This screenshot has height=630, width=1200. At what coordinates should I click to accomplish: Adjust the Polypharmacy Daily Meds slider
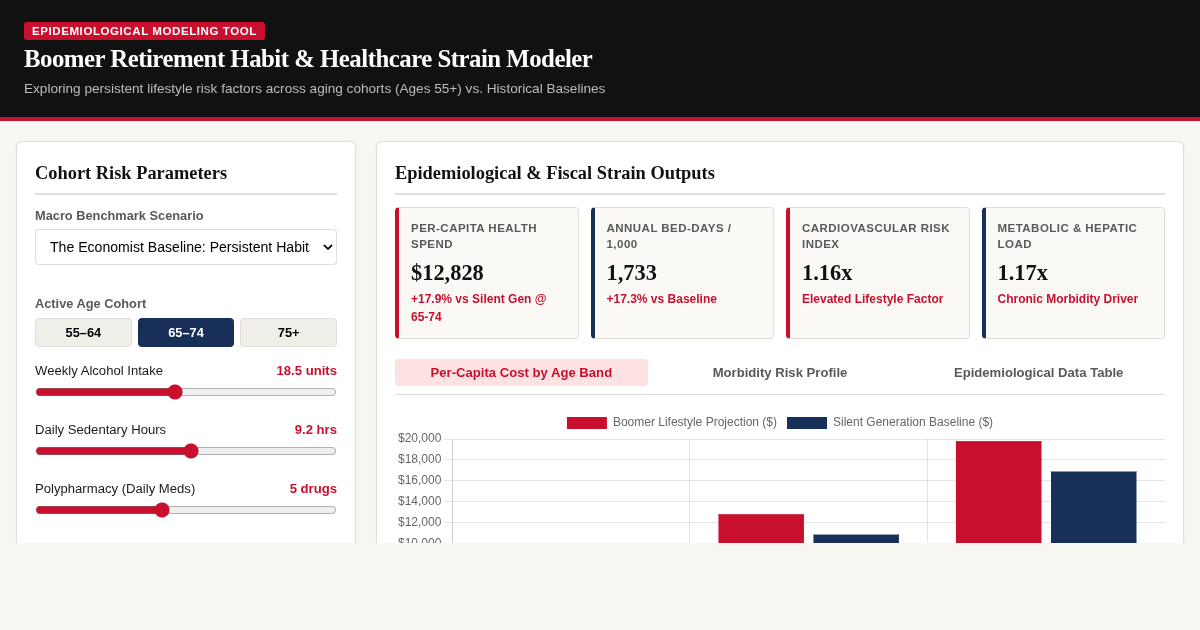point(186,510)
